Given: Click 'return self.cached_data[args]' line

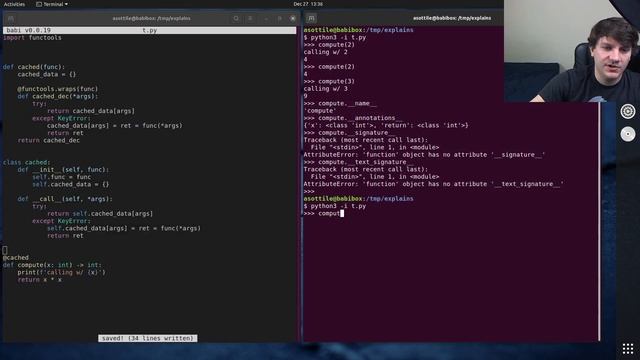Looking at the screenshot, I should pos(100,214).
